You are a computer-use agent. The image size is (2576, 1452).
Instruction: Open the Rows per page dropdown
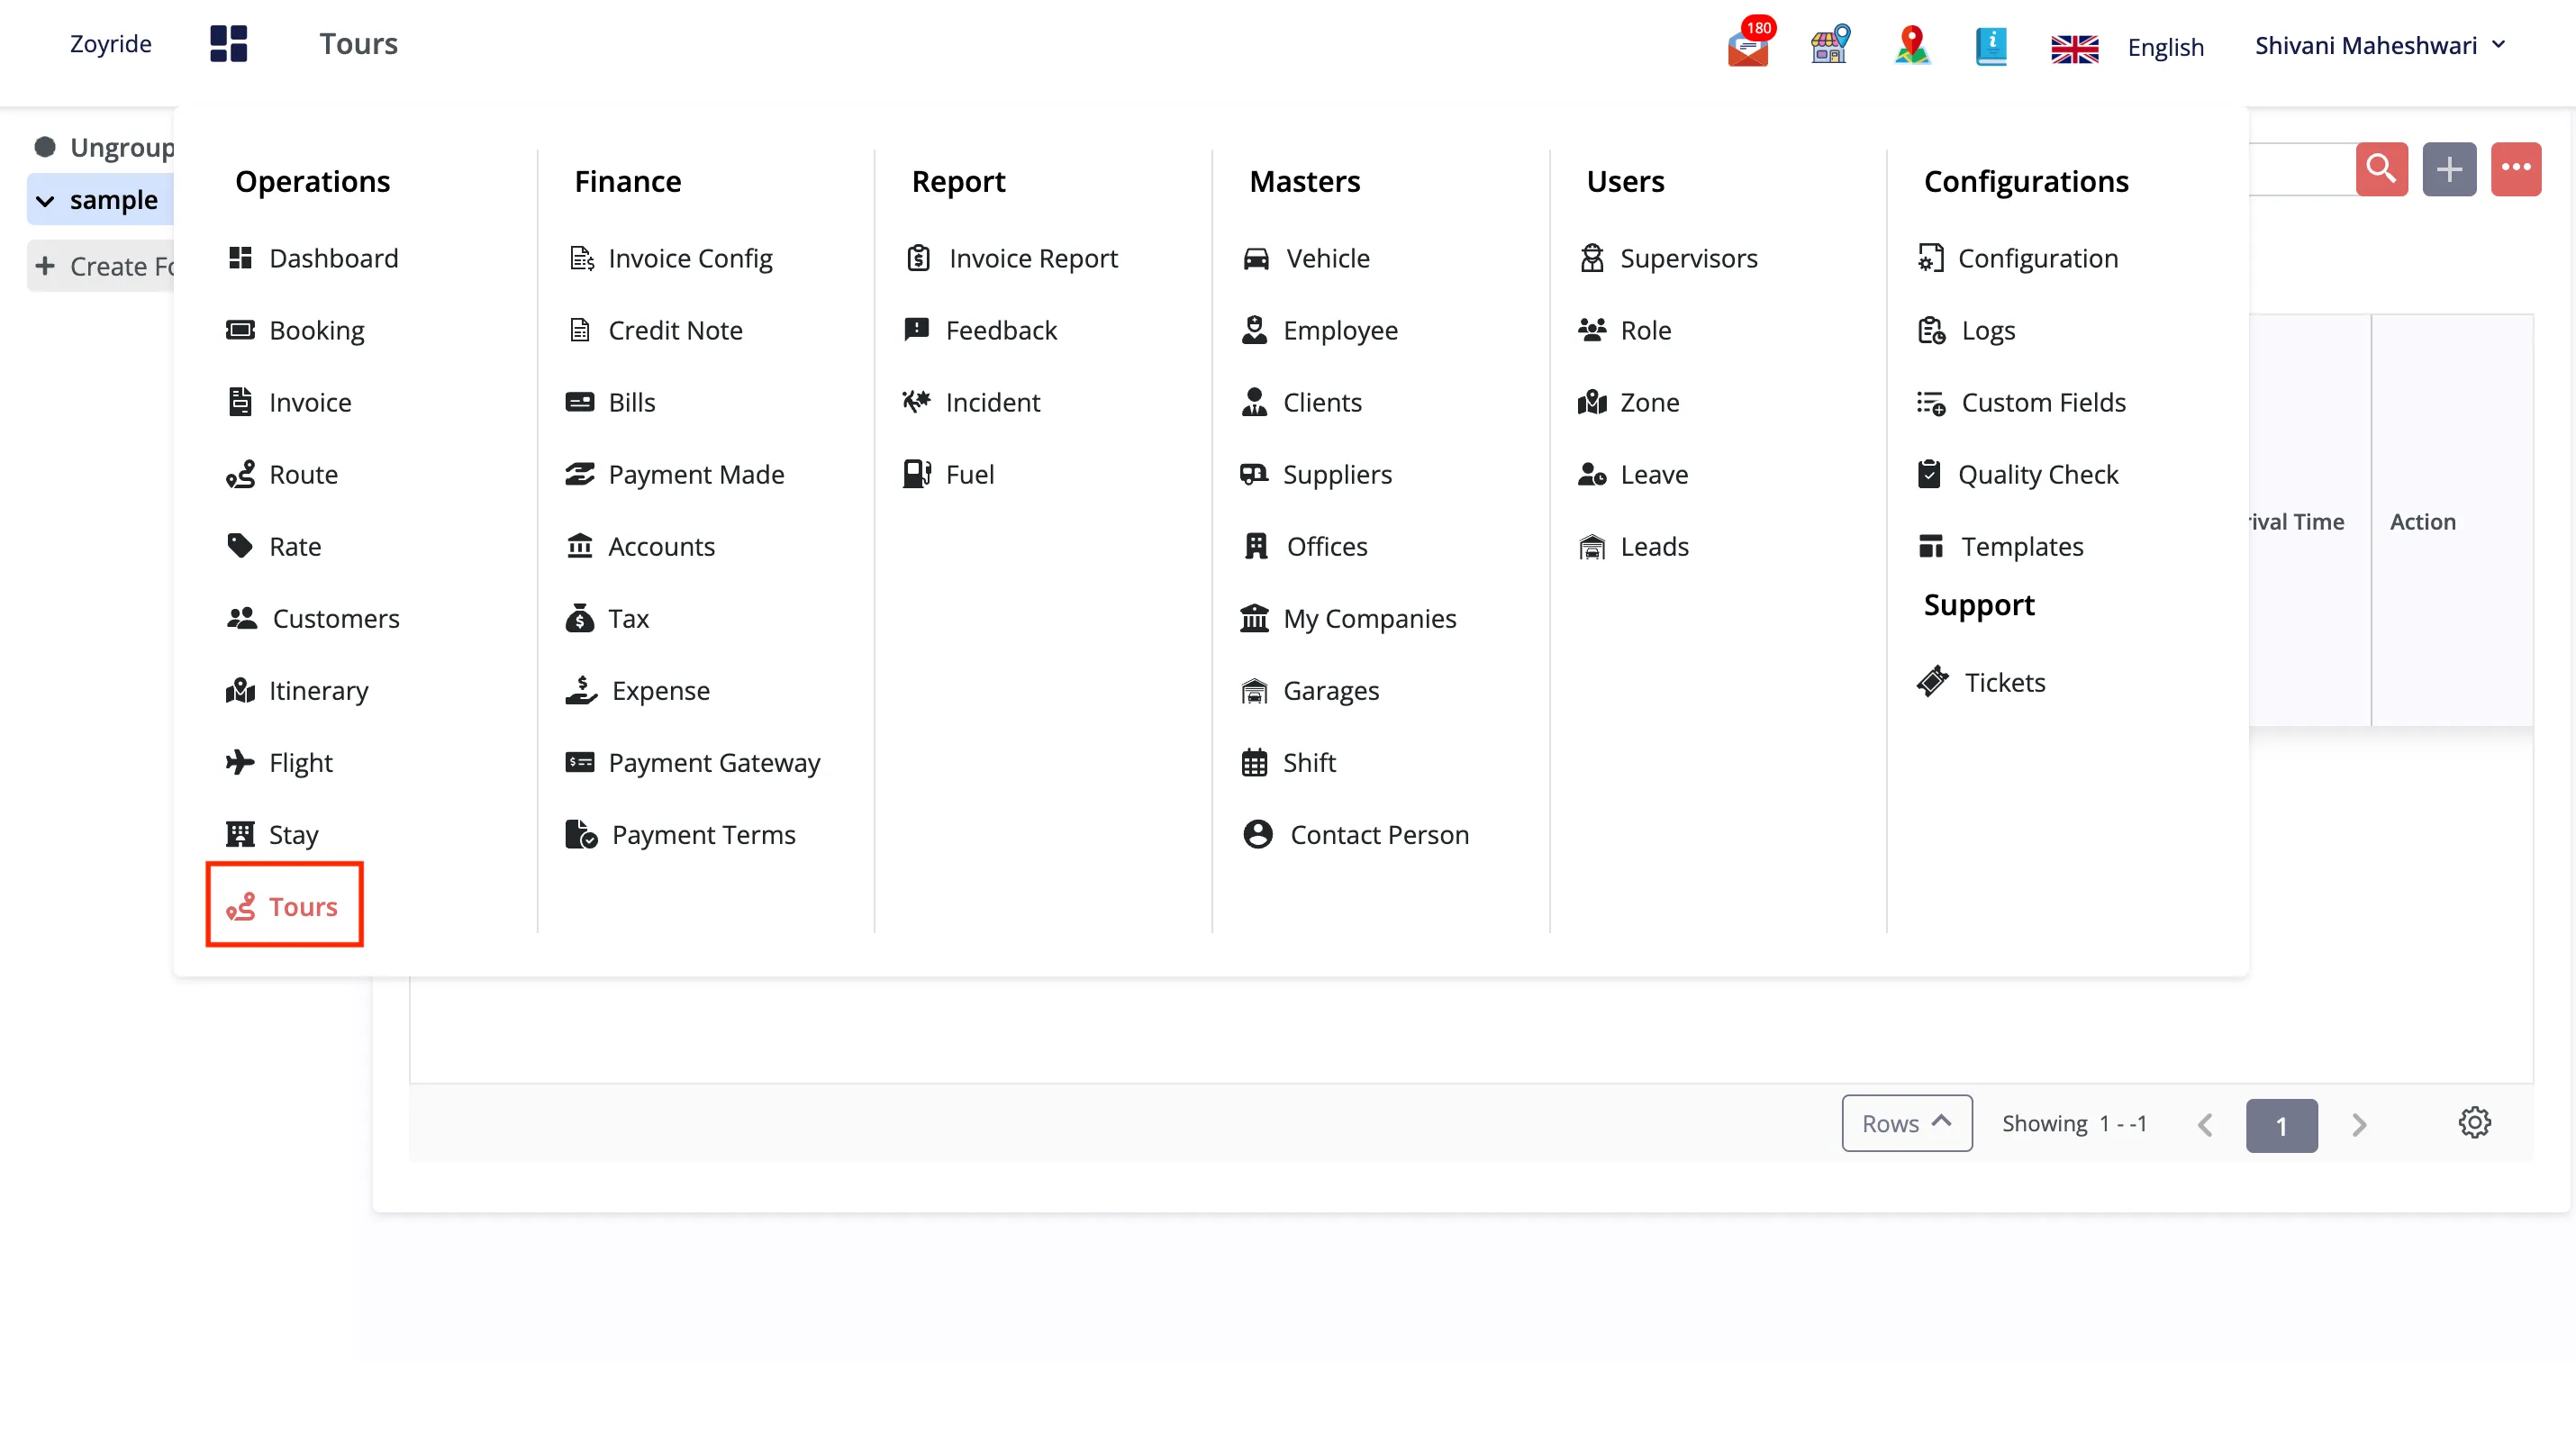(x=1906, y=1123)
